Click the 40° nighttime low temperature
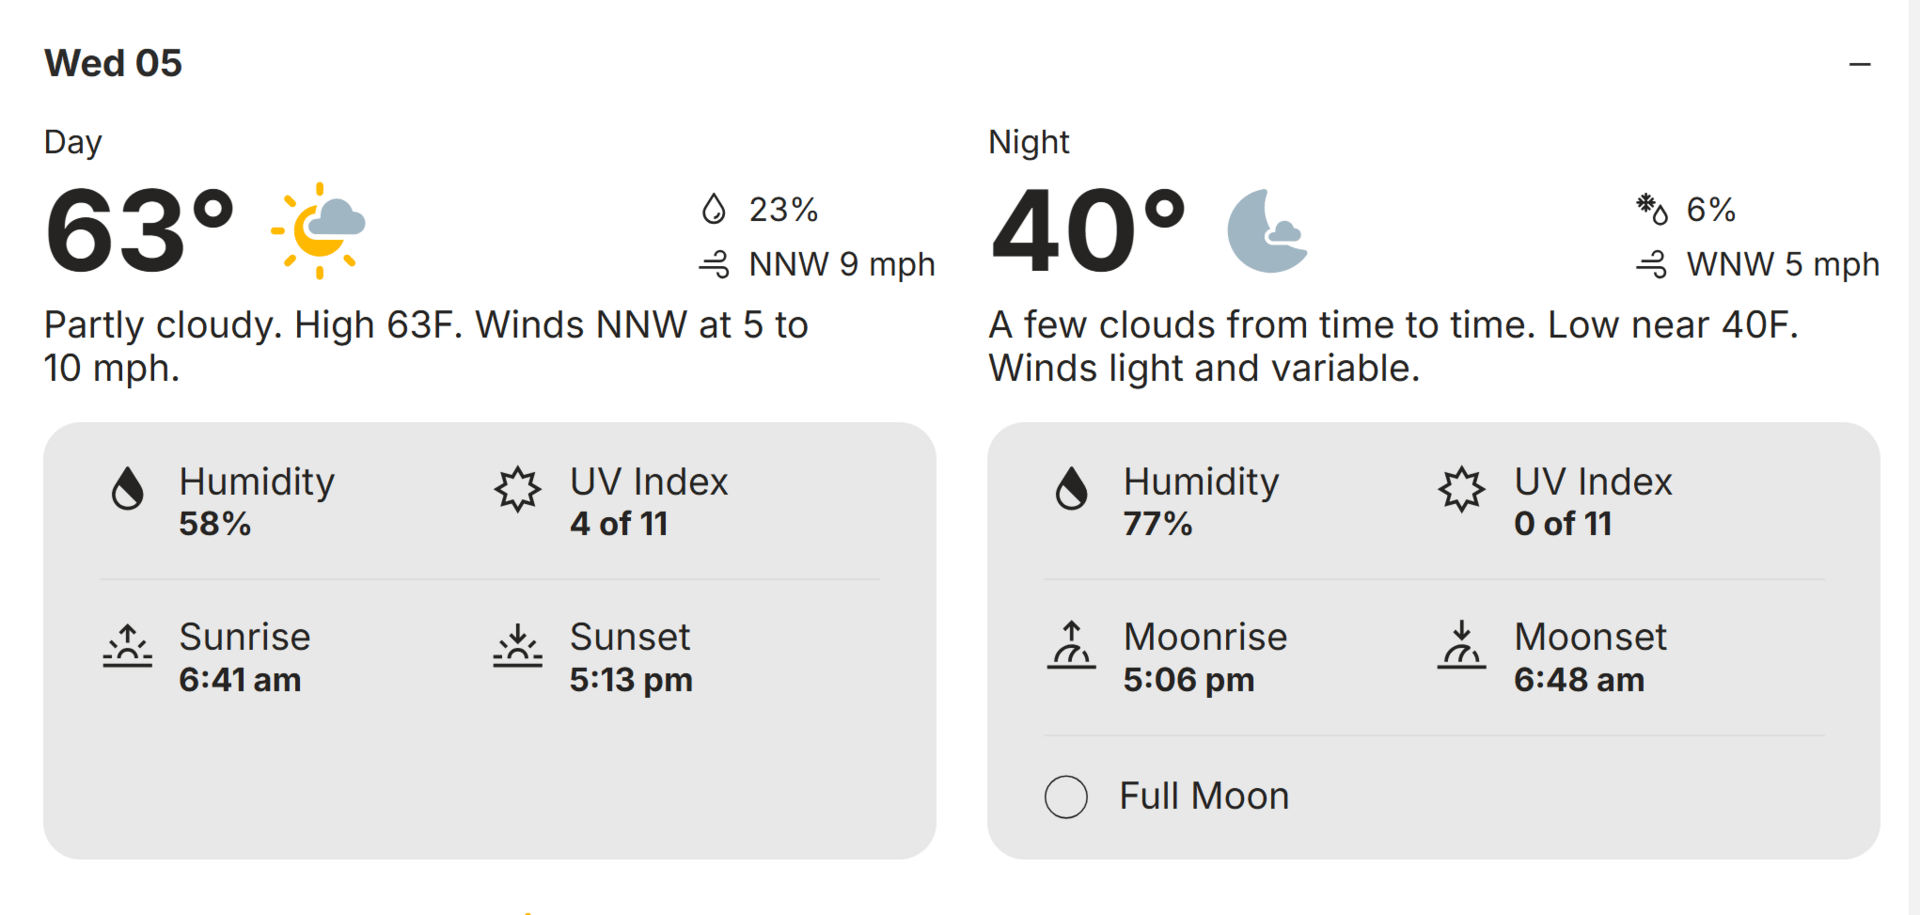Image resolution: width=1920 pixels, height=915 pixels. (x=1087, y=231)
